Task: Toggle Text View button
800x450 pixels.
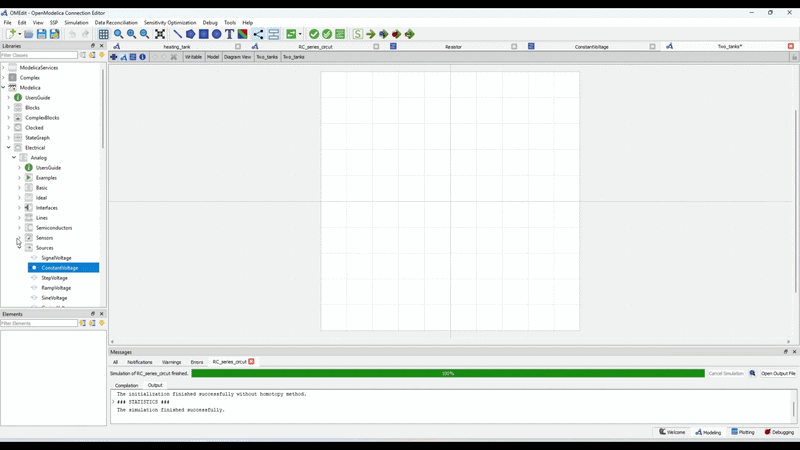Action: tap(133, 57)
